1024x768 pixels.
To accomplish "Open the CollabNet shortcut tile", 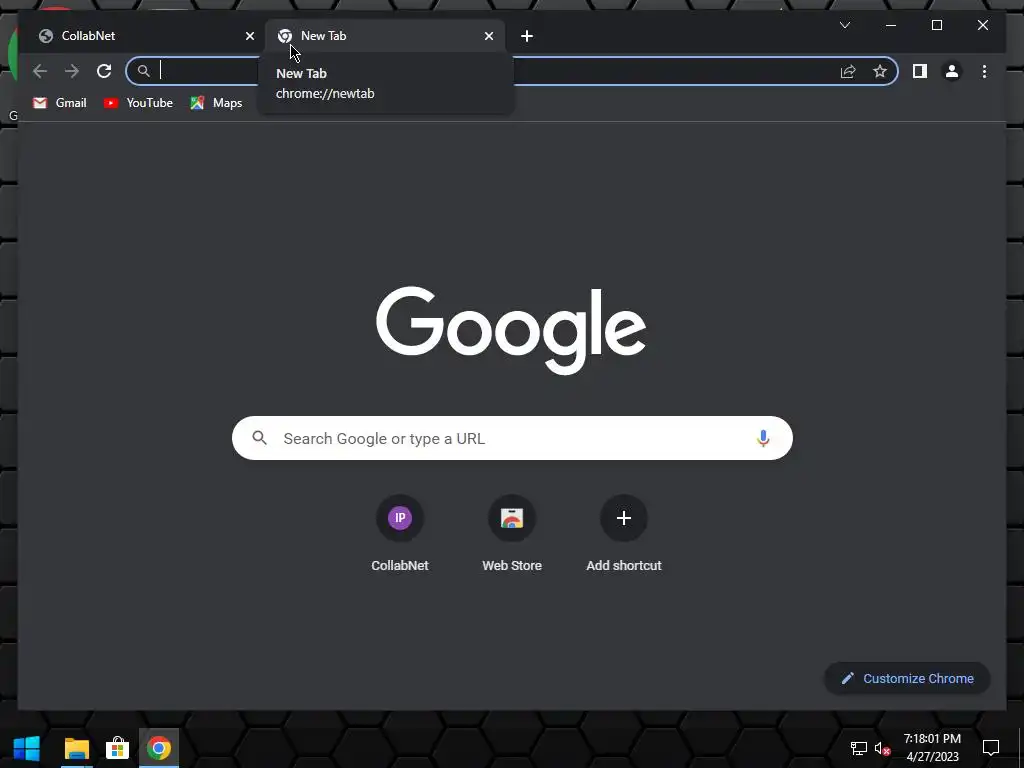I will tap(400, 534).
